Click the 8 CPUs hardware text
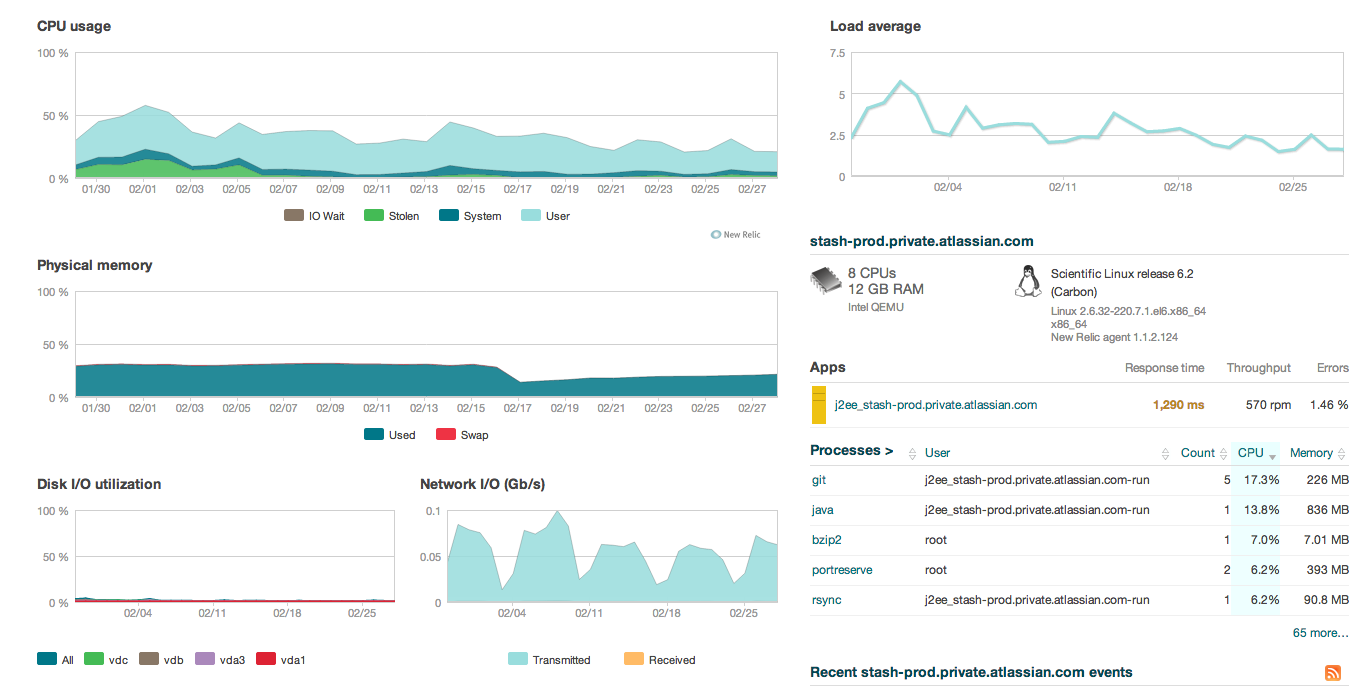 click(872, 273)
